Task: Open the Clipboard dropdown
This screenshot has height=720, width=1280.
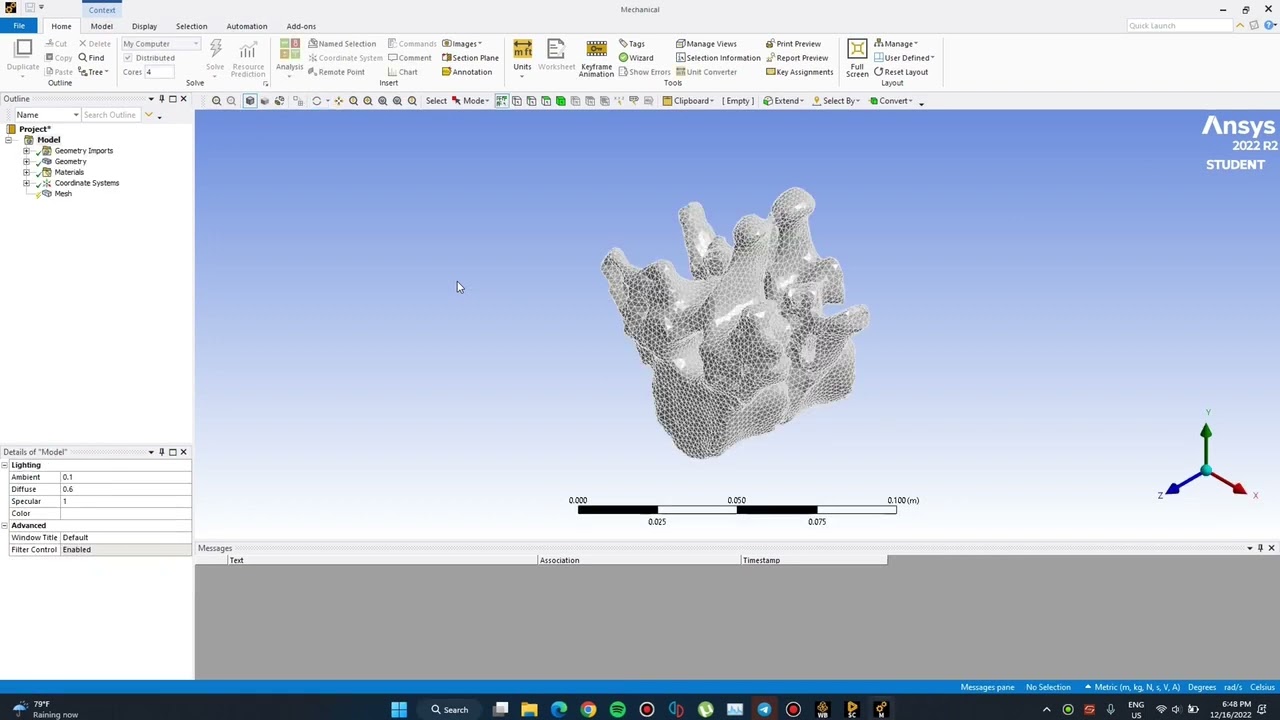Action: coord(688,101)
